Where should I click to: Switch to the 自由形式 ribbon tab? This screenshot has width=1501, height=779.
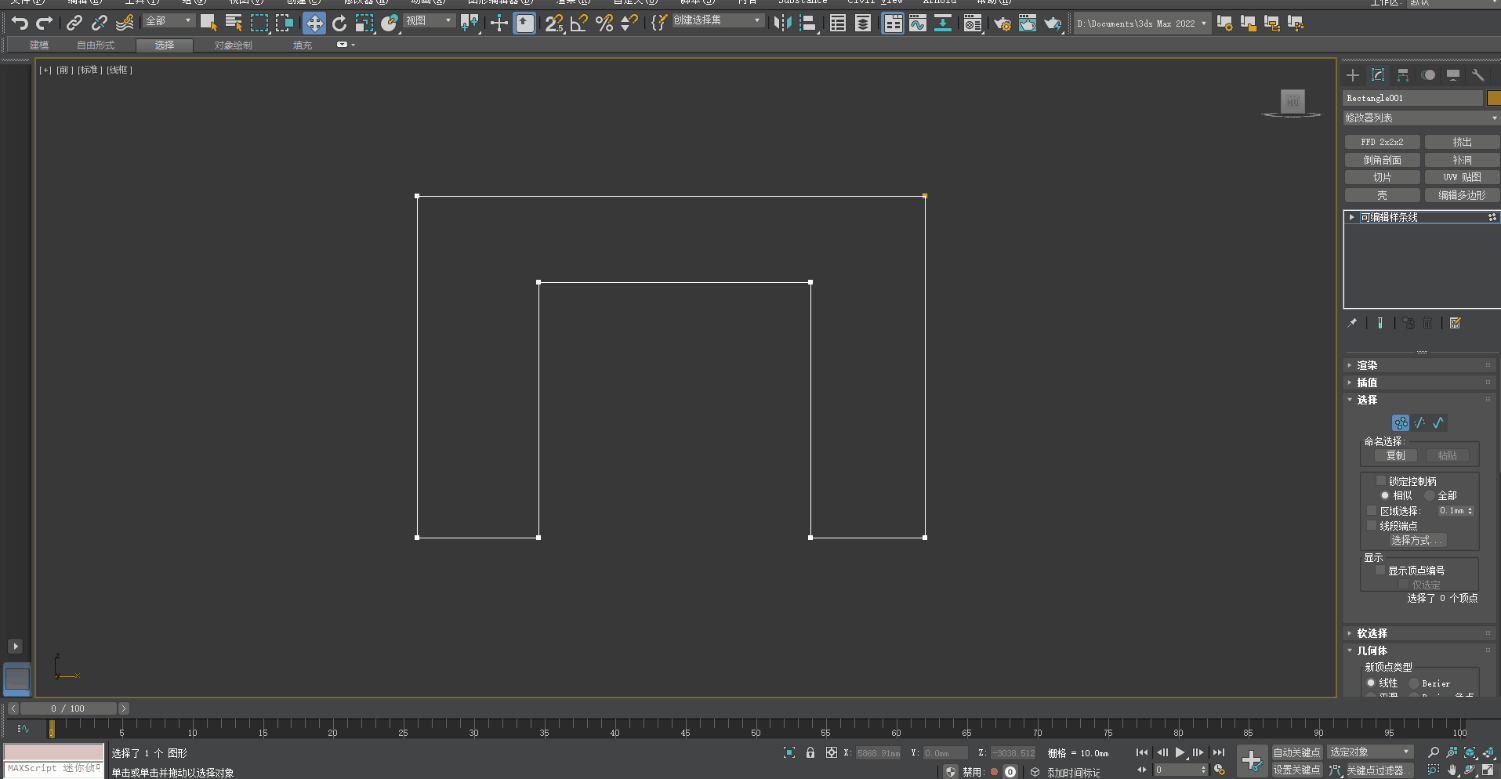96,45
